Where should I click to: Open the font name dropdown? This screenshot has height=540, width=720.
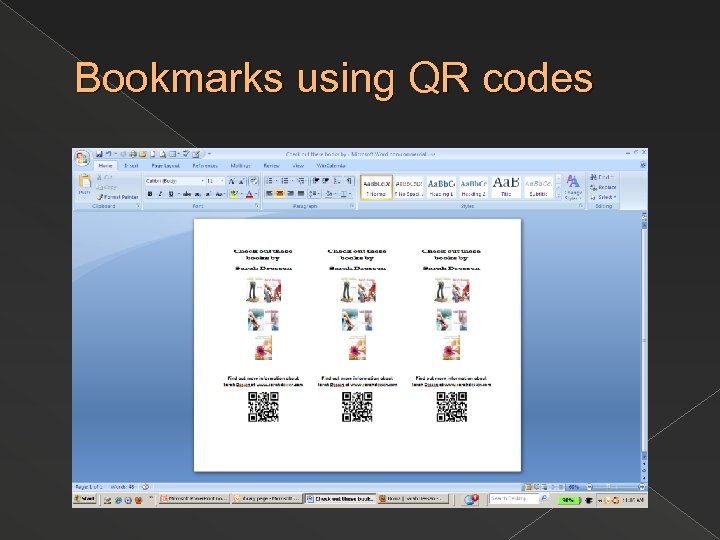(x=202, y=181)
